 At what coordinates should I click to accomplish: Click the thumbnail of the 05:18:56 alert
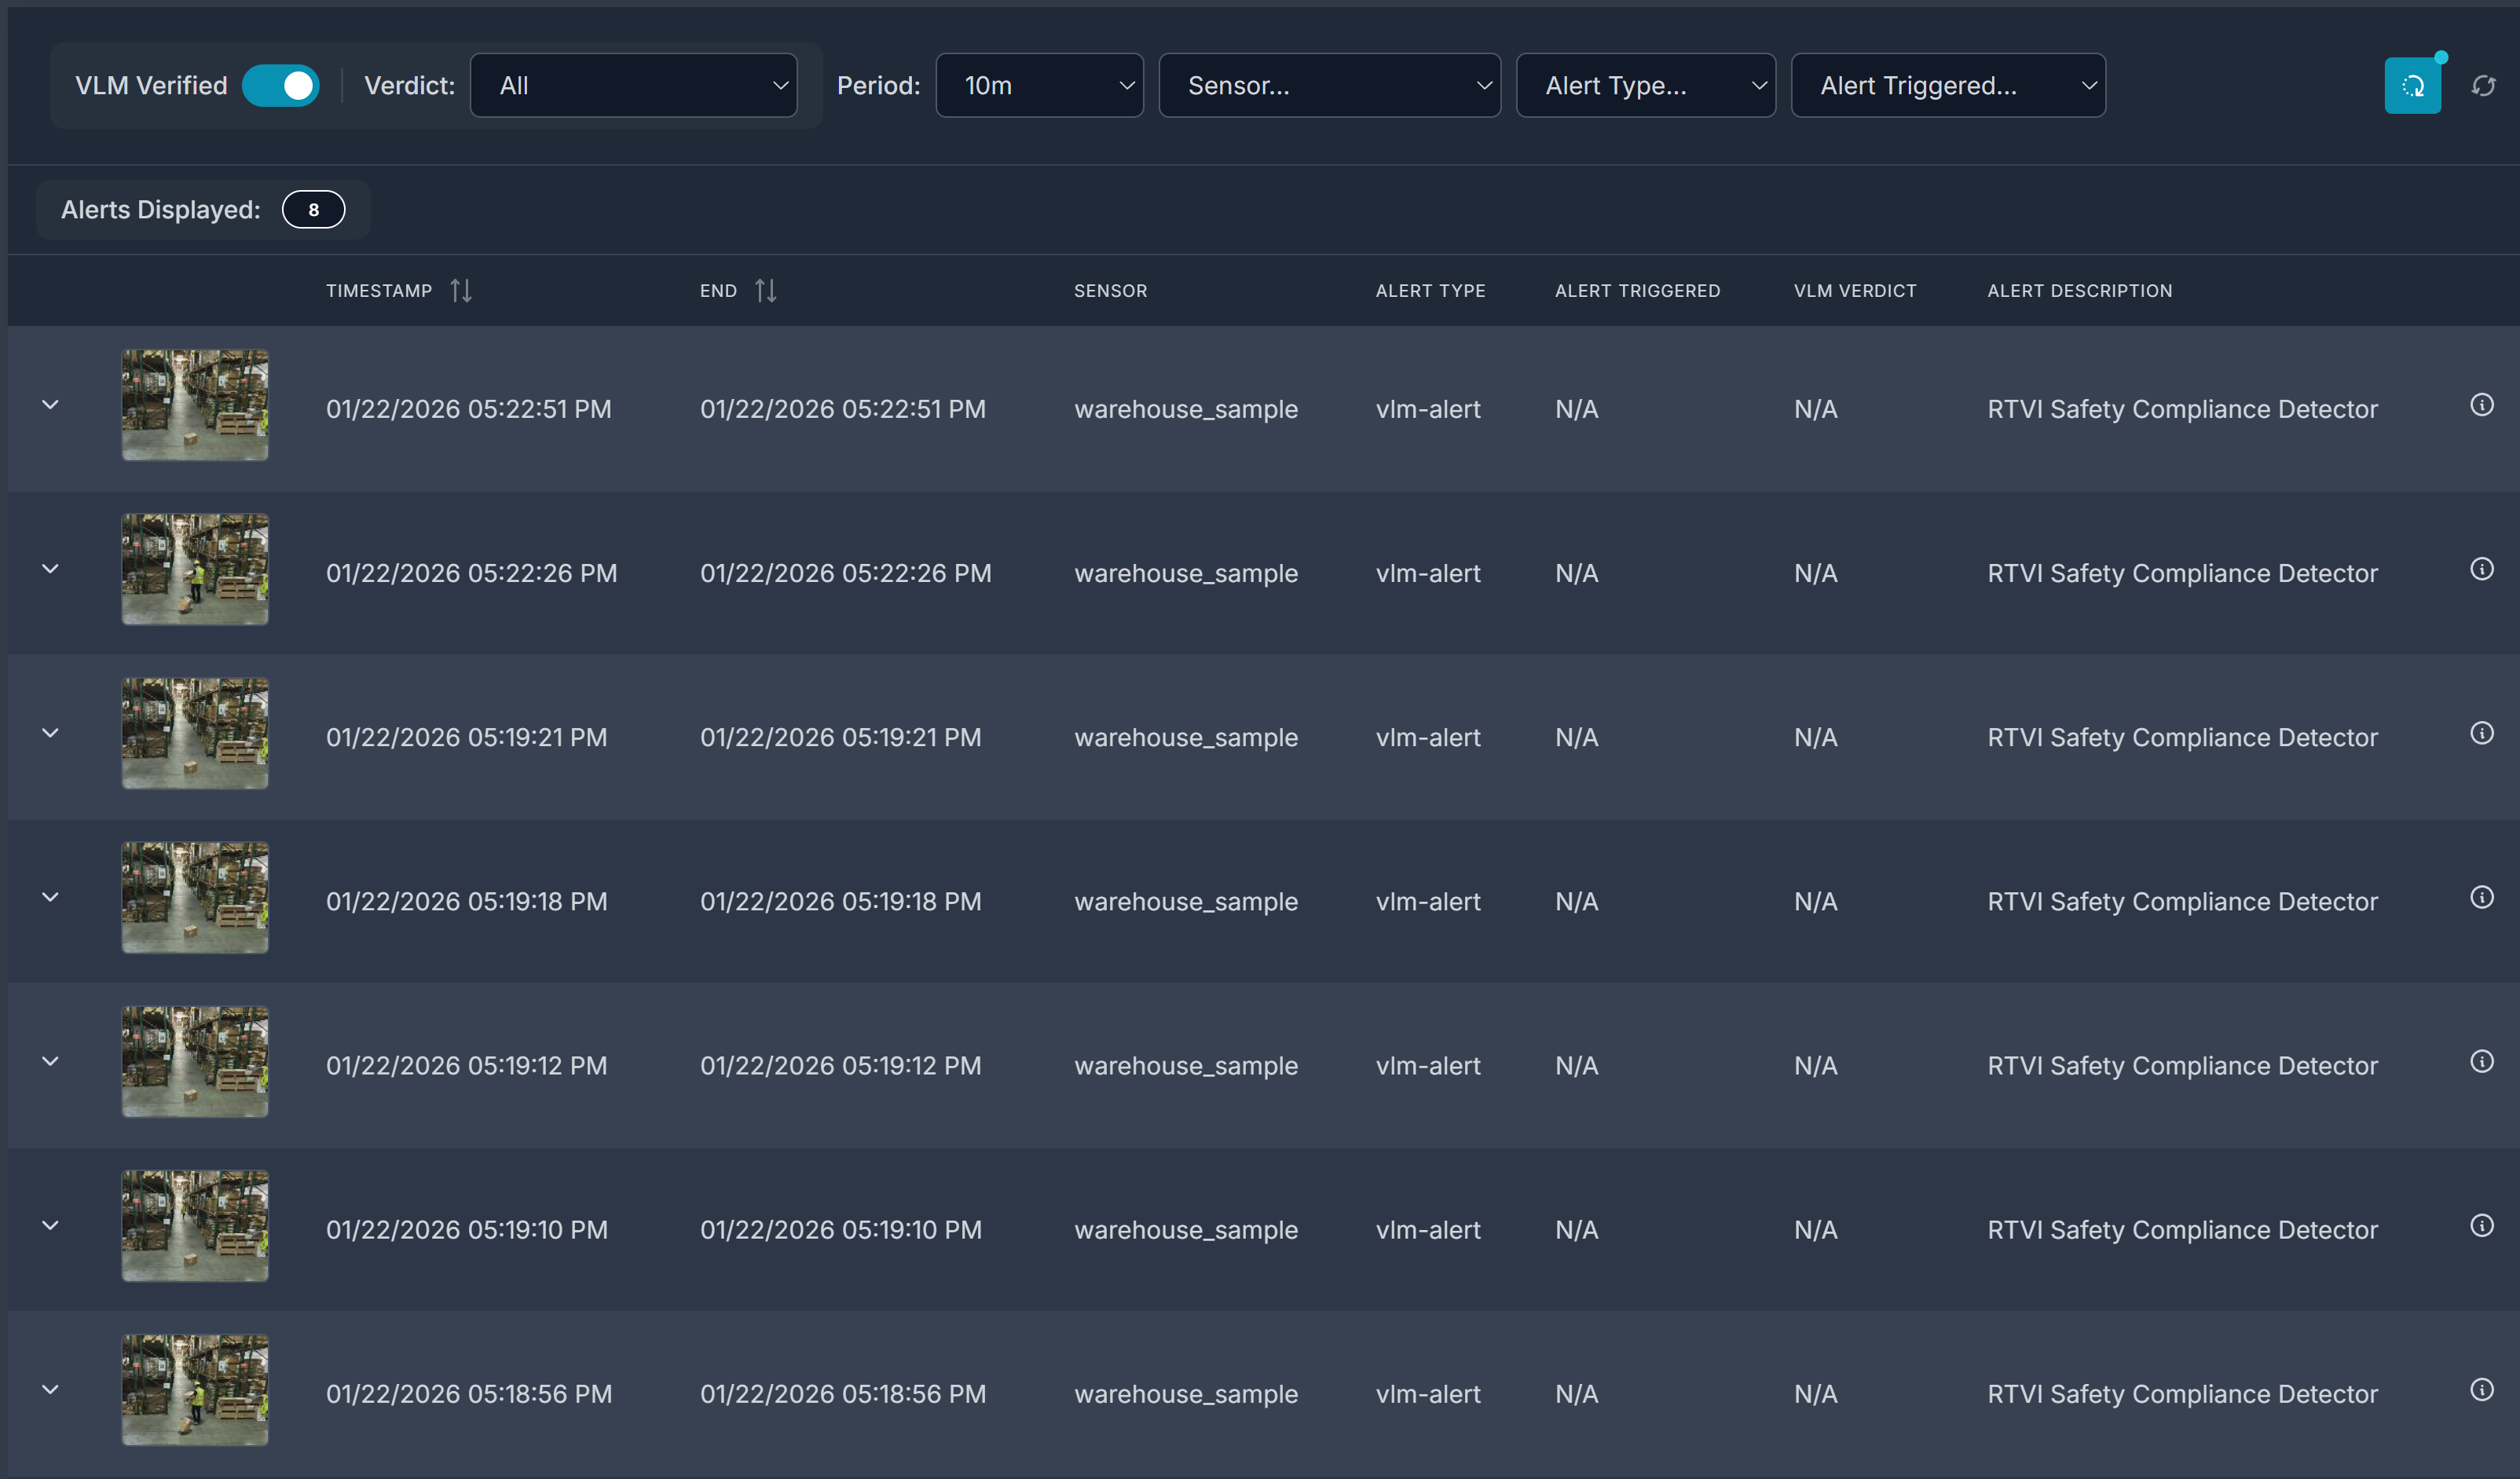click(x=194, y=1390)
